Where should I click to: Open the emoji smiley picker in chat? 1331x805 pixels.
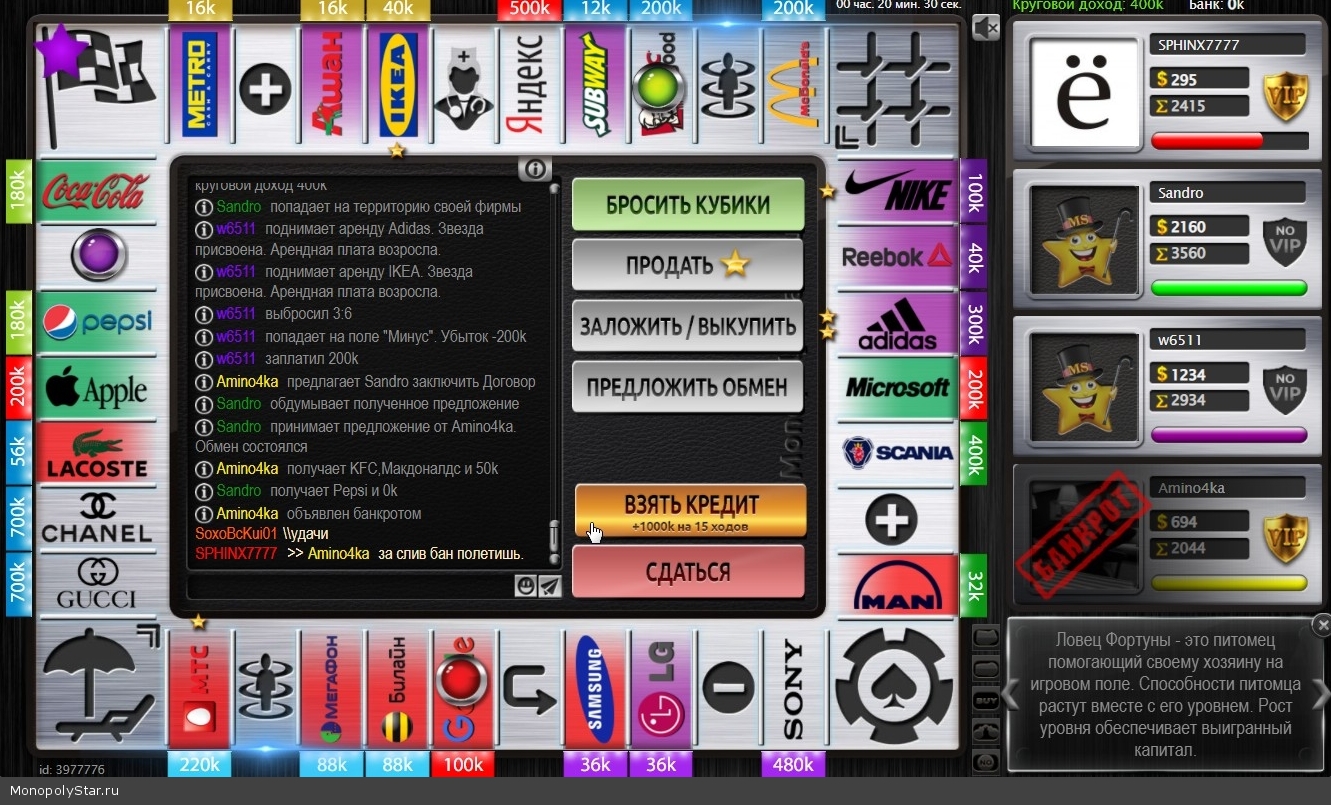click(526, 586)
